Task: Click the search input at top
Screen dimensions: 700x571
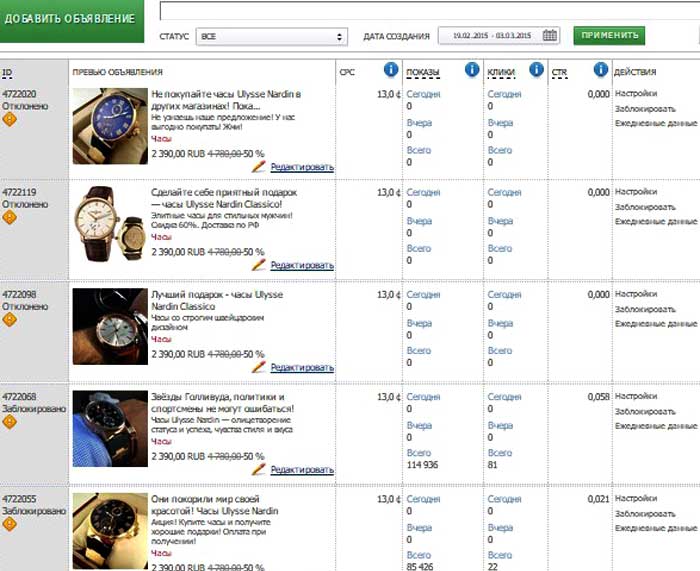Action: tap(430, 11)
